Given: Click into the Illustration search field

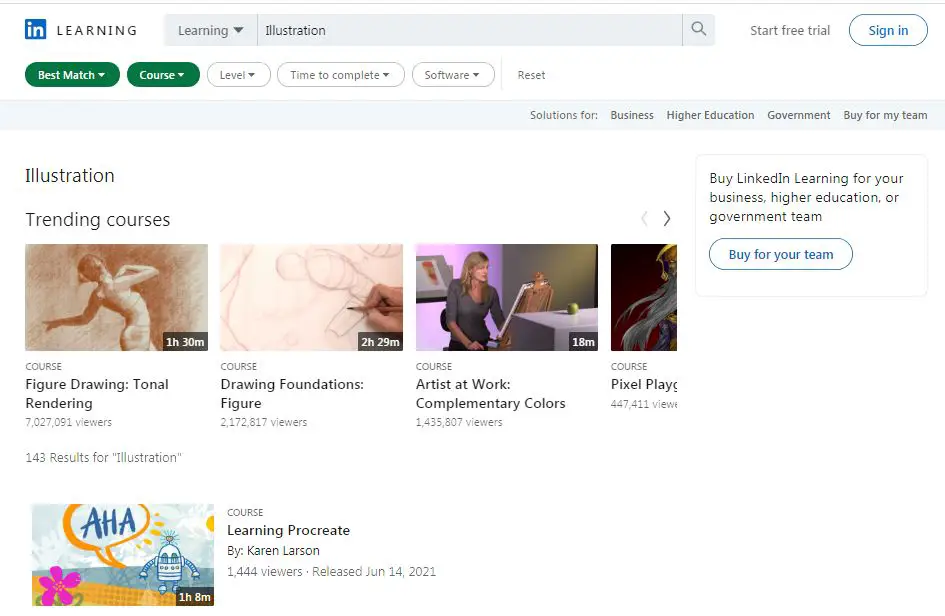Looking at the screenshot, I should [x=470, y=30].
